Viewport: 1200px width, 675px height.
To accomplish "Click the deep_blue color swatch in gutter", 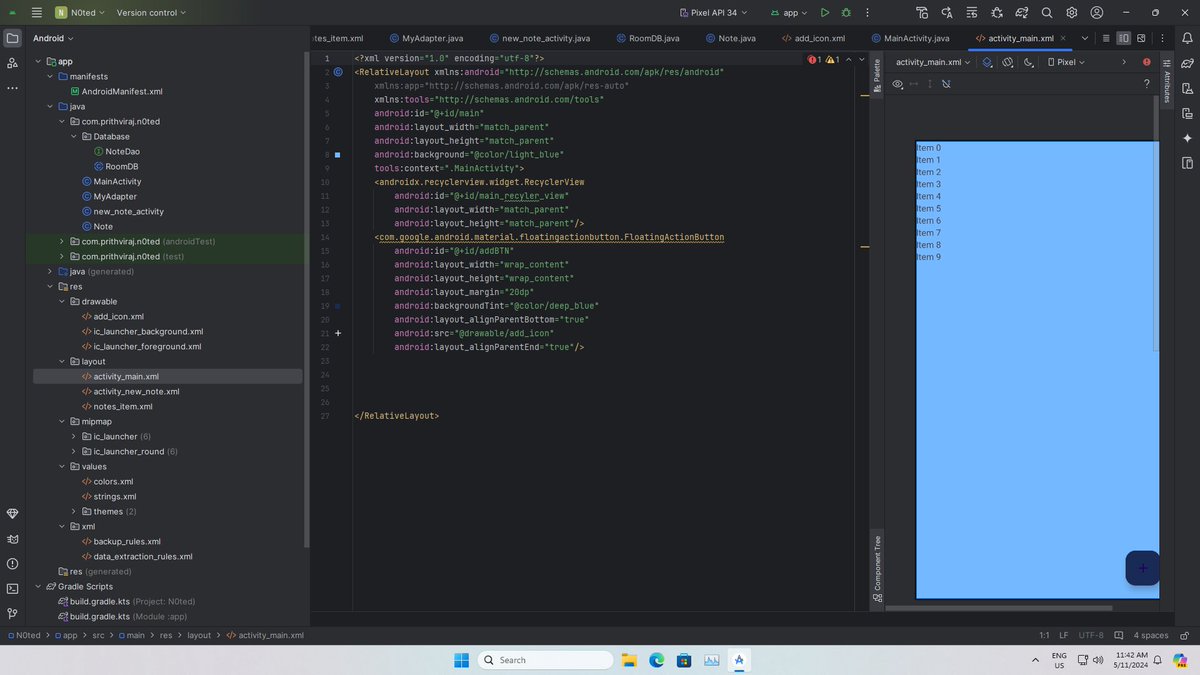I will (338, 305).
